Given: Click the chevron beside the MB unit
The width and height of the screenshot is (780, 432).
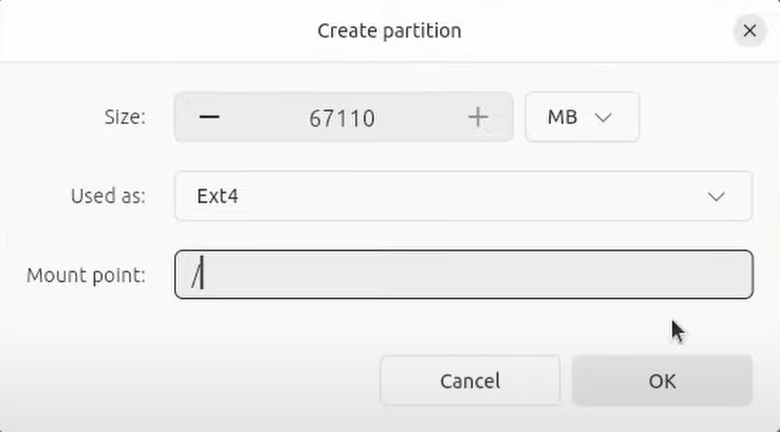Looking at the screenshot, I should [603, 117].
